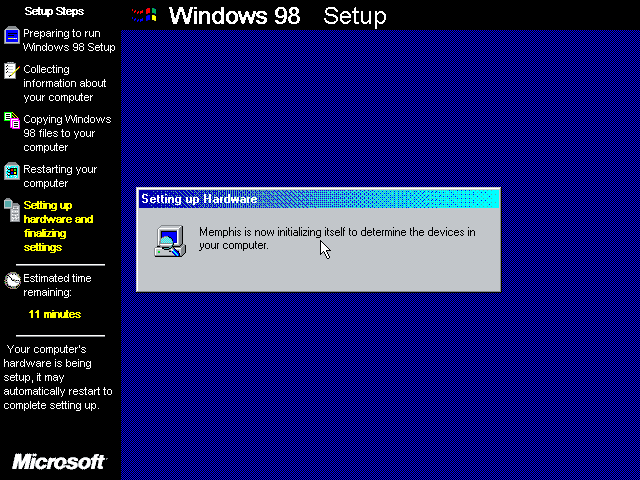Click the Copying Windows 98 files icon

12,120
